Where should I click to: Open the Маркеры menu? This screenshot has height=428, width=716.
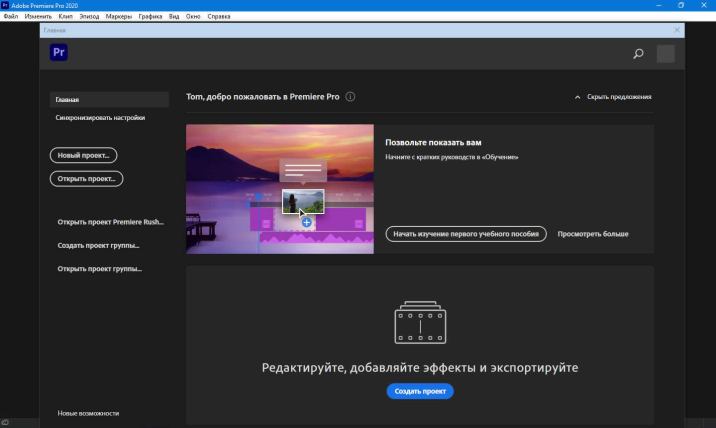117,17
